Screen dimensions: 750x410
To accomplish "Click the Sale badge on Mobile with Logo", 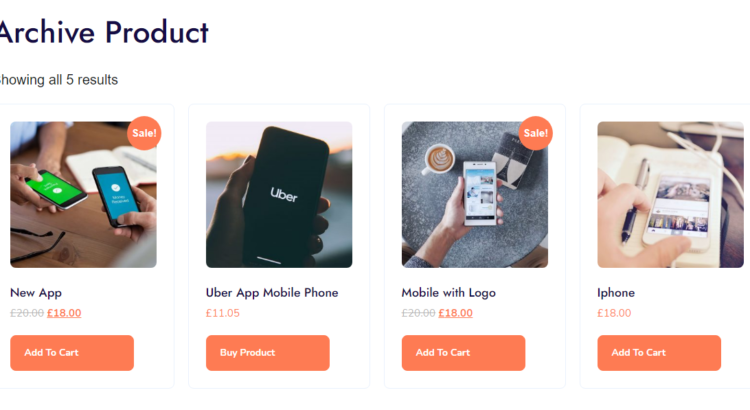I will click(x=536, y=133).
